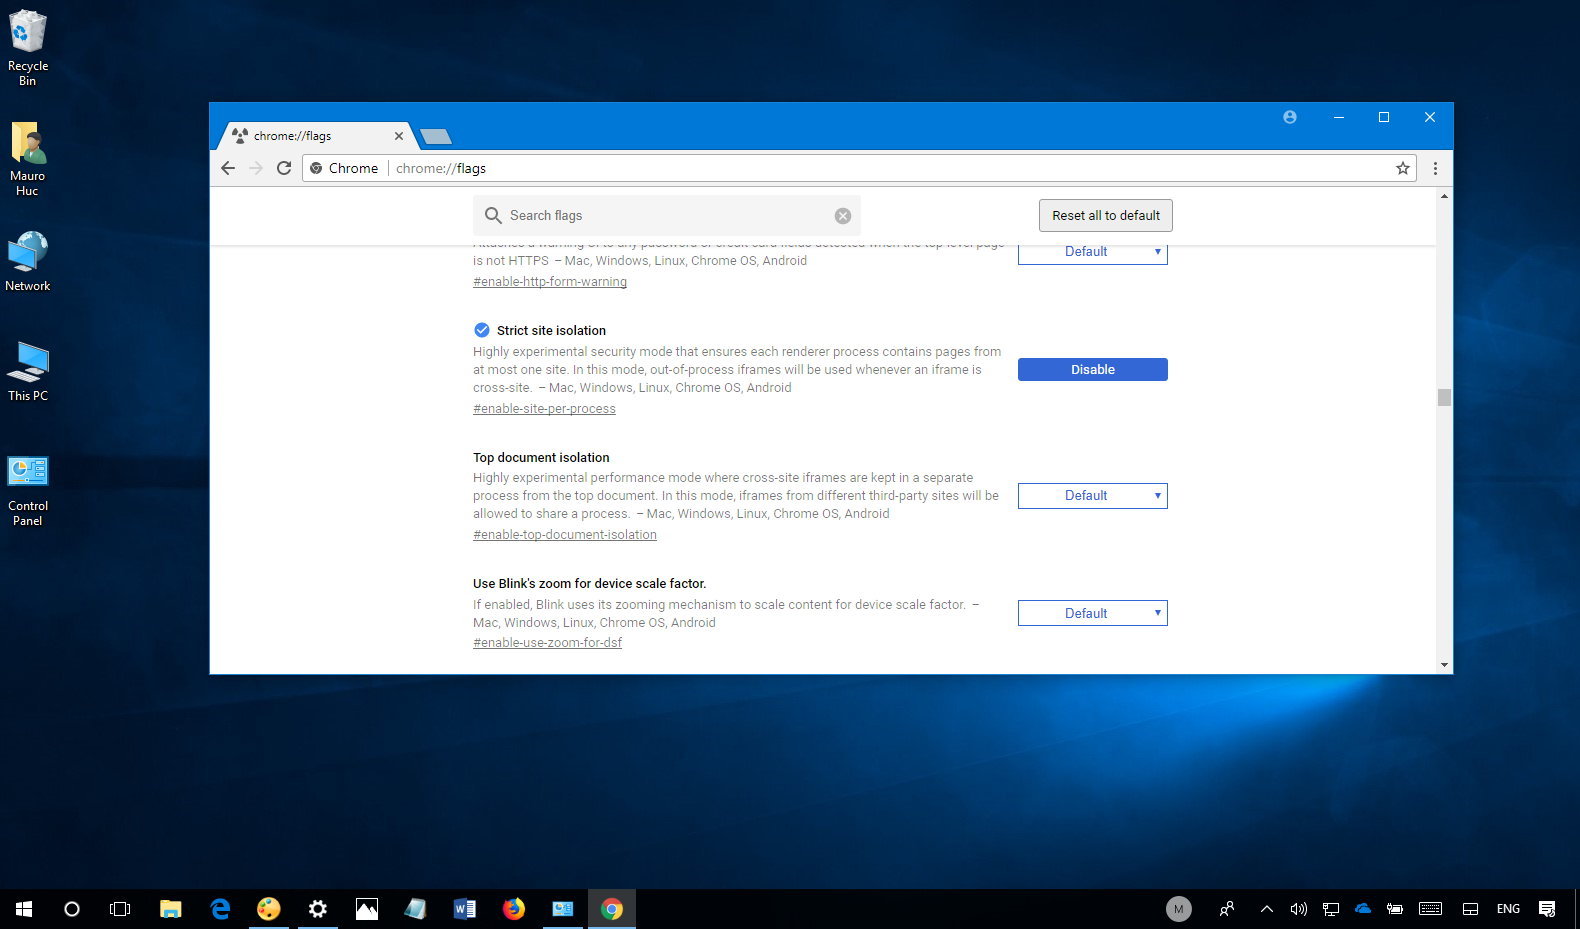
Task: Click the browser back arrow
Action: pyautogui.click(x=228, y=168)
